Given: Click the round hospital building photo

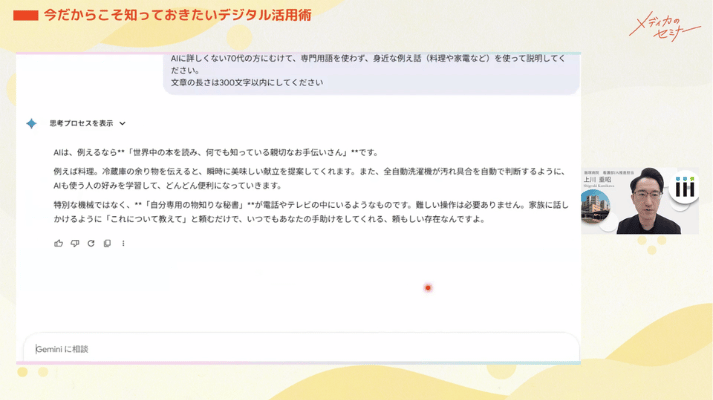Looking at the screenshot, I should 595,205.
